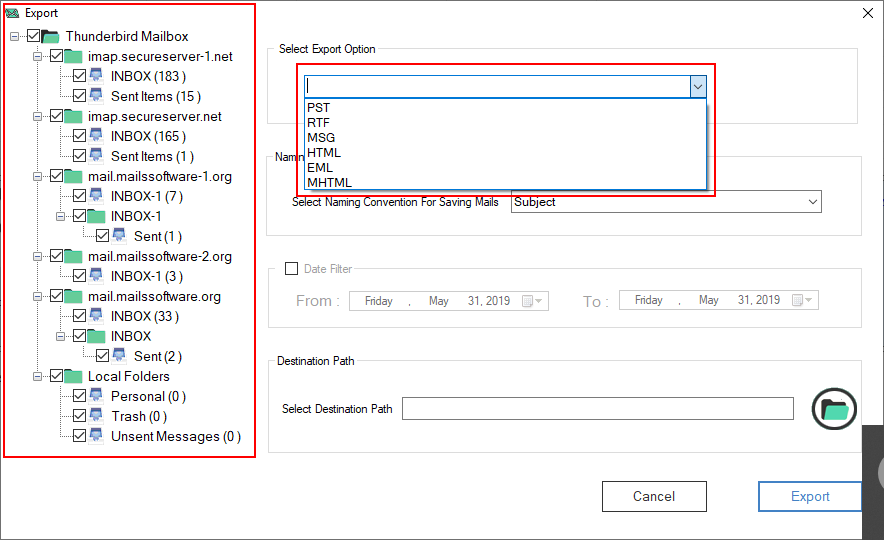Open the browse destination folder icon
Screen dimensions: 884x540
tap(834, 409)
